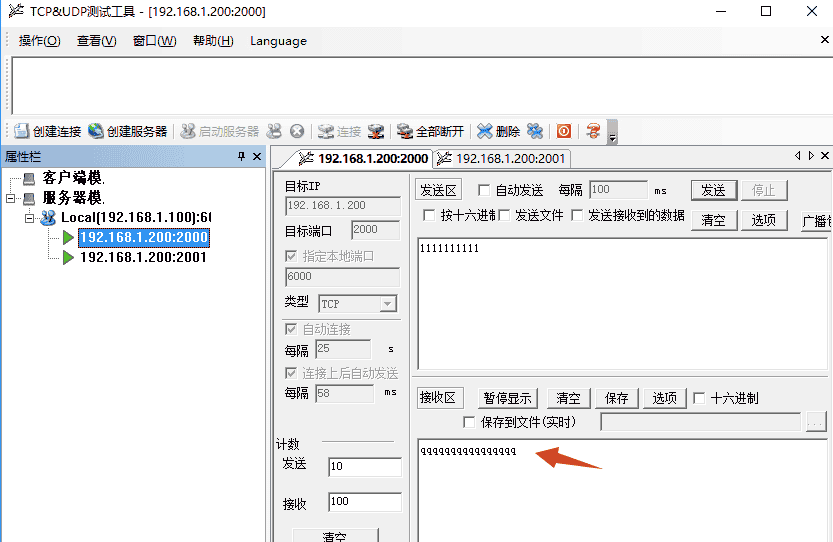
Task: Open the 查看(V) menu
Action: [x=97, y=41]
